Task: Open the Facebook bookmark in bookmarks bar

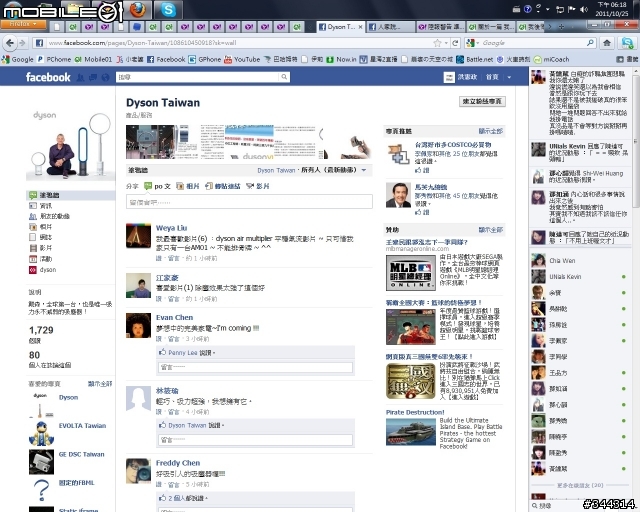Action: [166, 59]
